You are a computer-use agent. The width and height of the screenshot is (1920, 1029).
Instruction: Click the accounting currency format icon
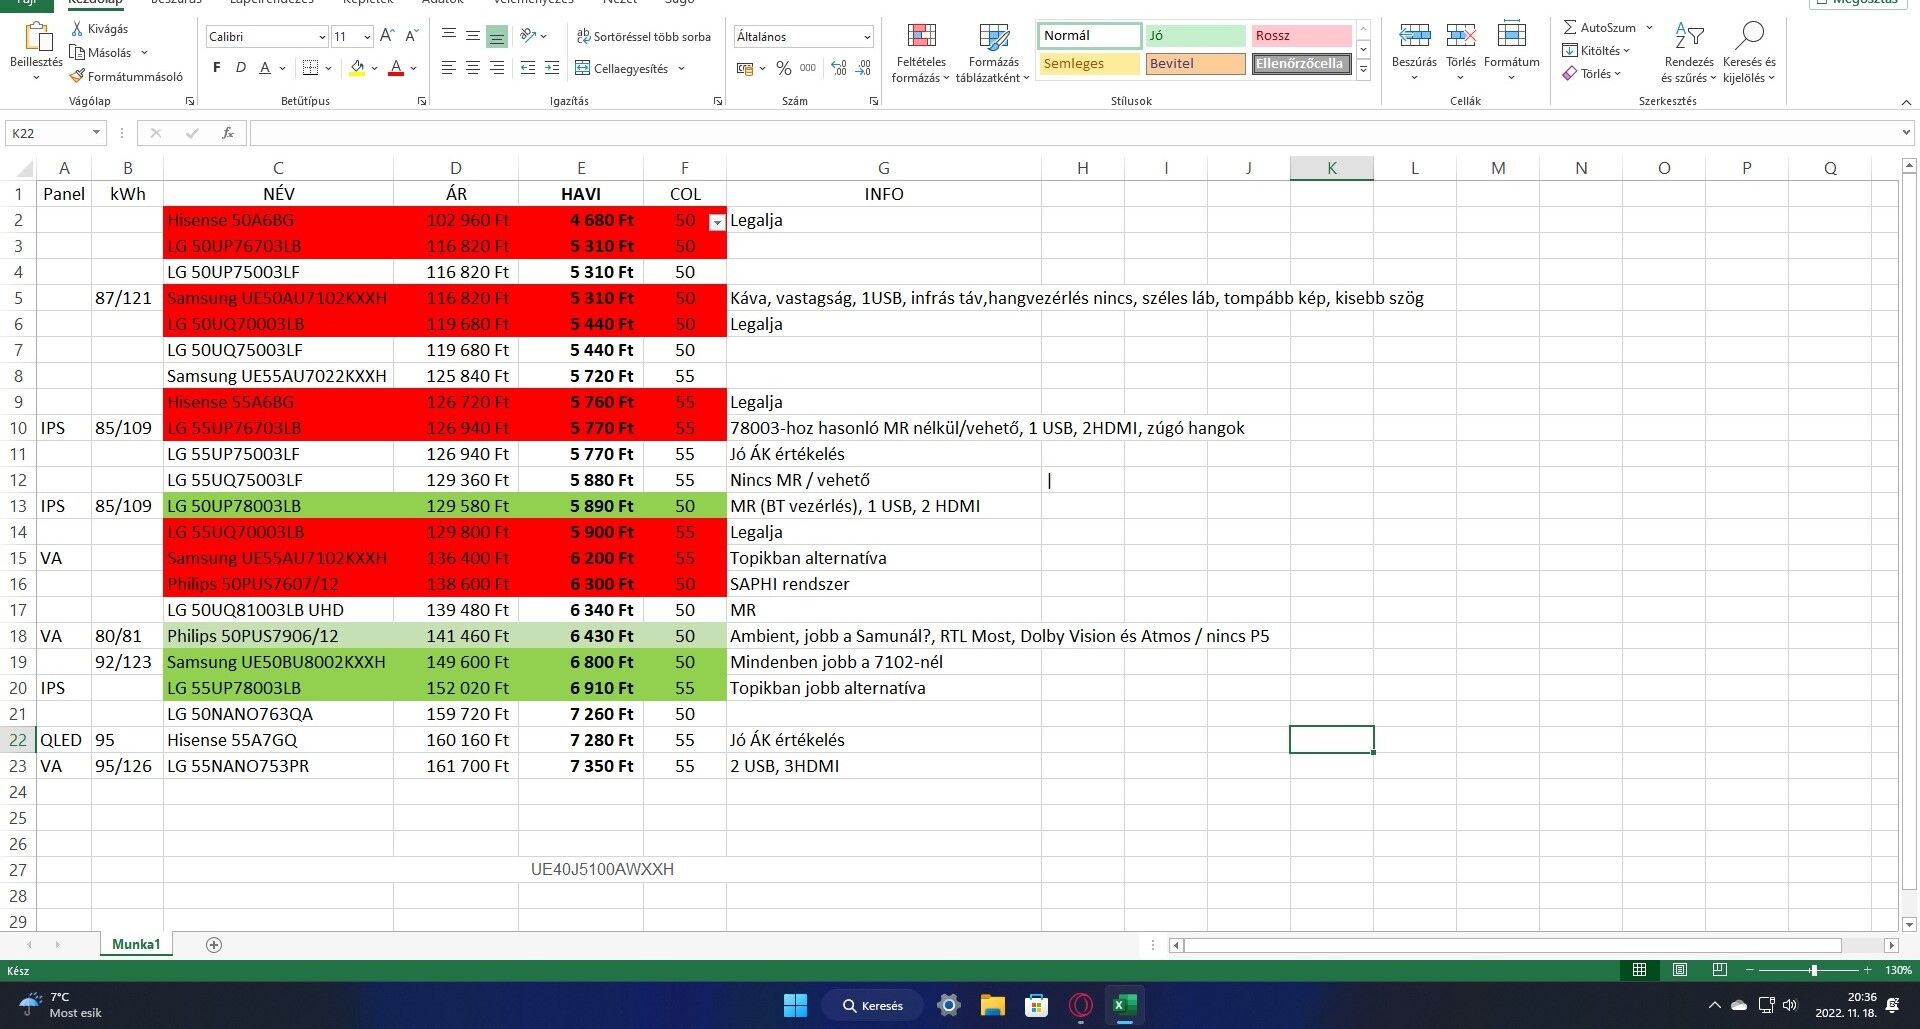click(x=745, y=68)
